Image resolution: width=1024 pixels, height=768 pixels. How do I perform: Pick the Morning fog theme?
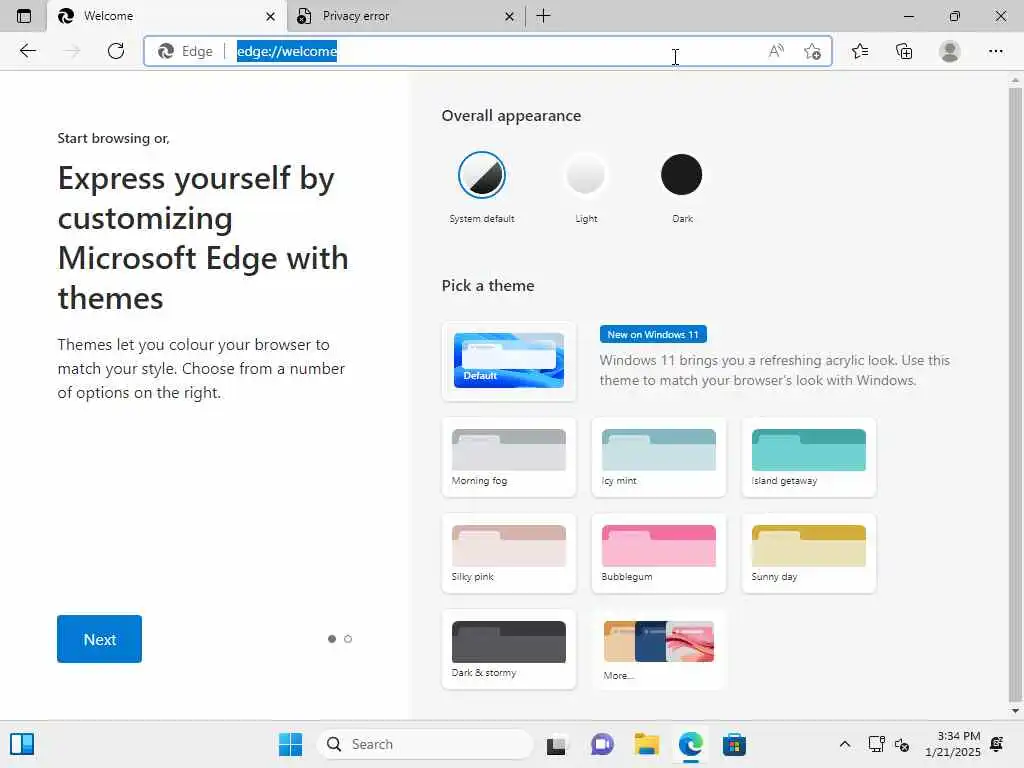[x=509, y=457]
